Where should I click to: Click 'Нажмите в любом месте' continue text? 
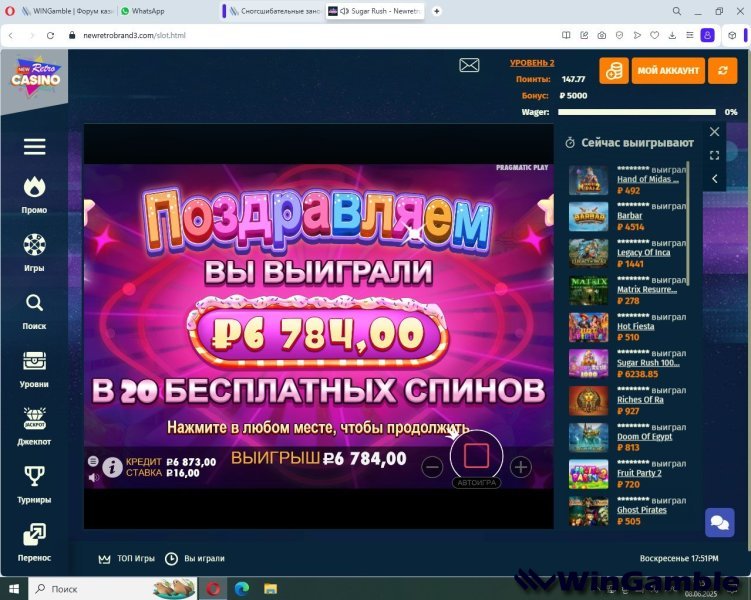(x=318, y=428)
